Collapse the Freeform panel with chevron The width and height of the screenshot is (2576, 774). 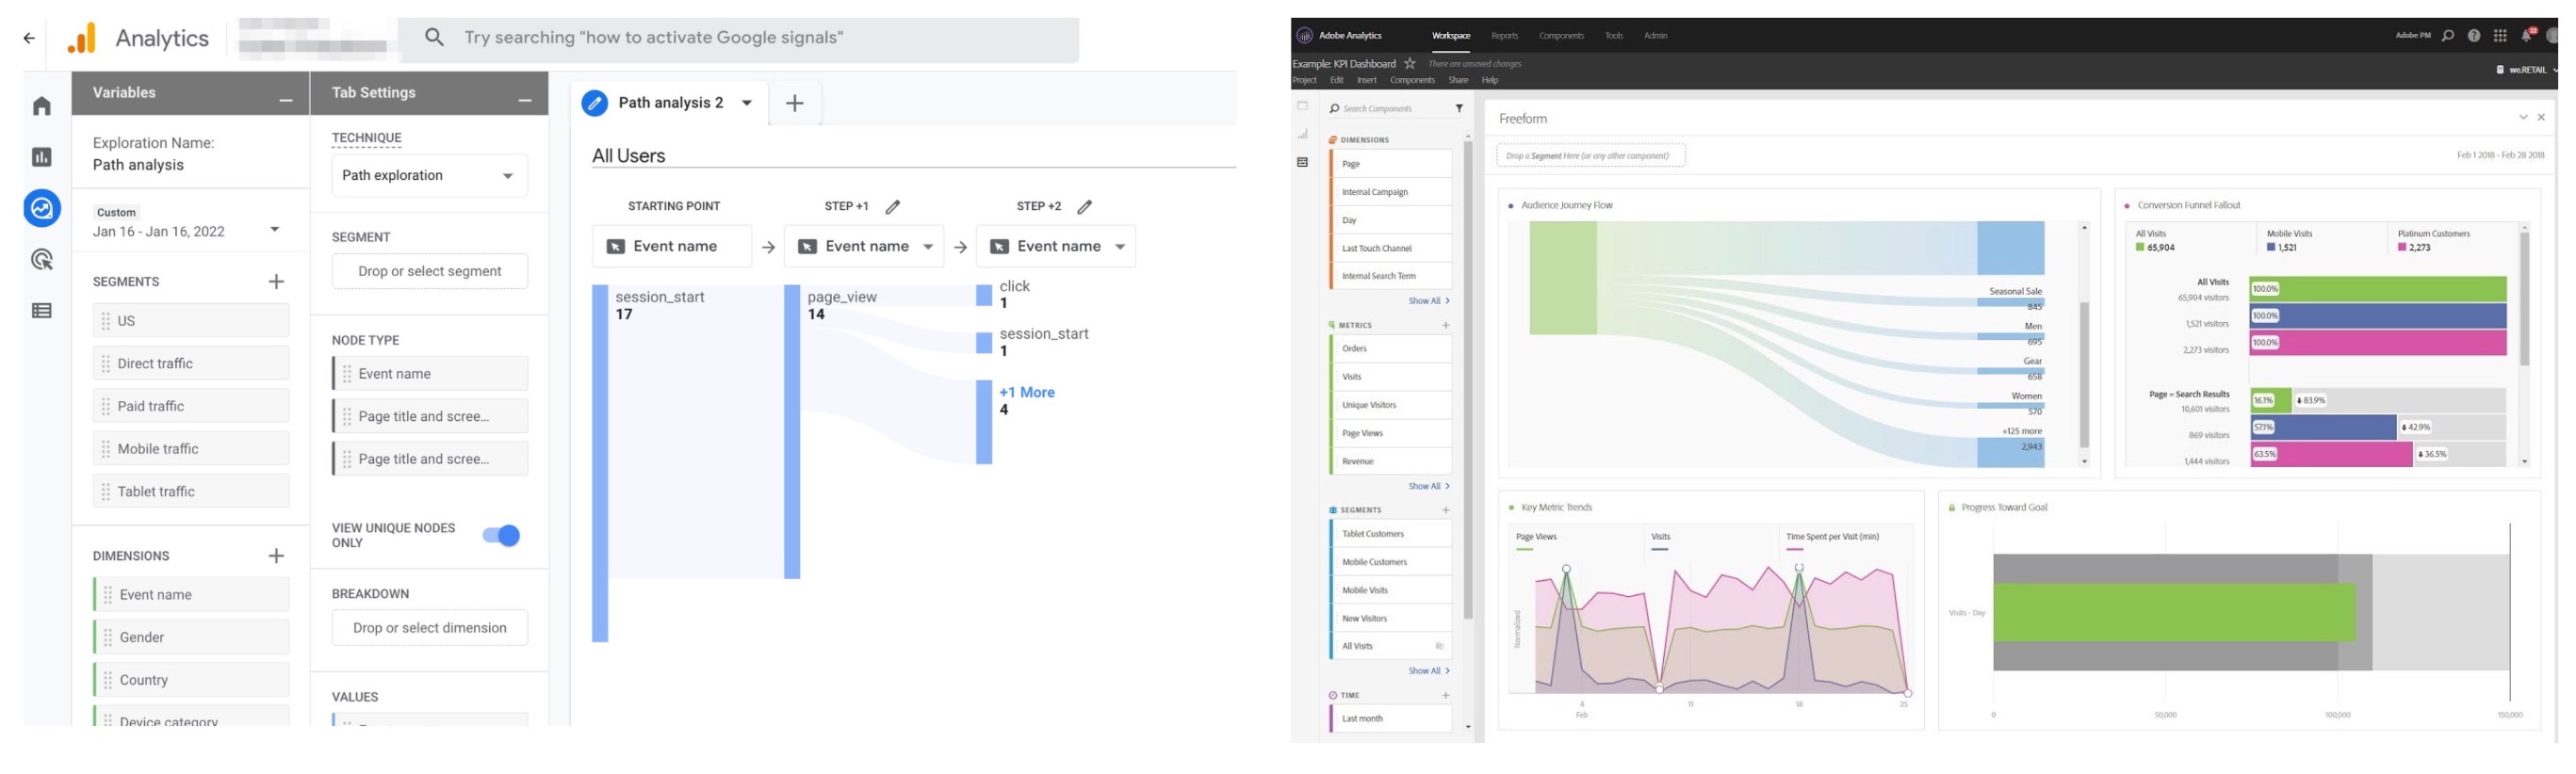[x=2523, y=118]
